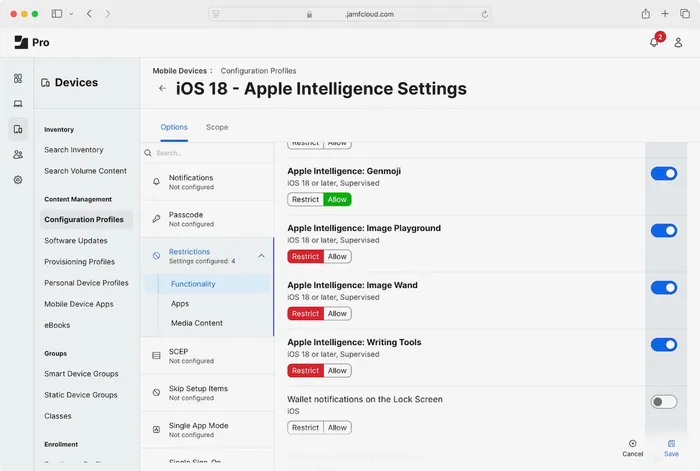
Task: Go forward in Safari browser history
Action: [108, 14]
